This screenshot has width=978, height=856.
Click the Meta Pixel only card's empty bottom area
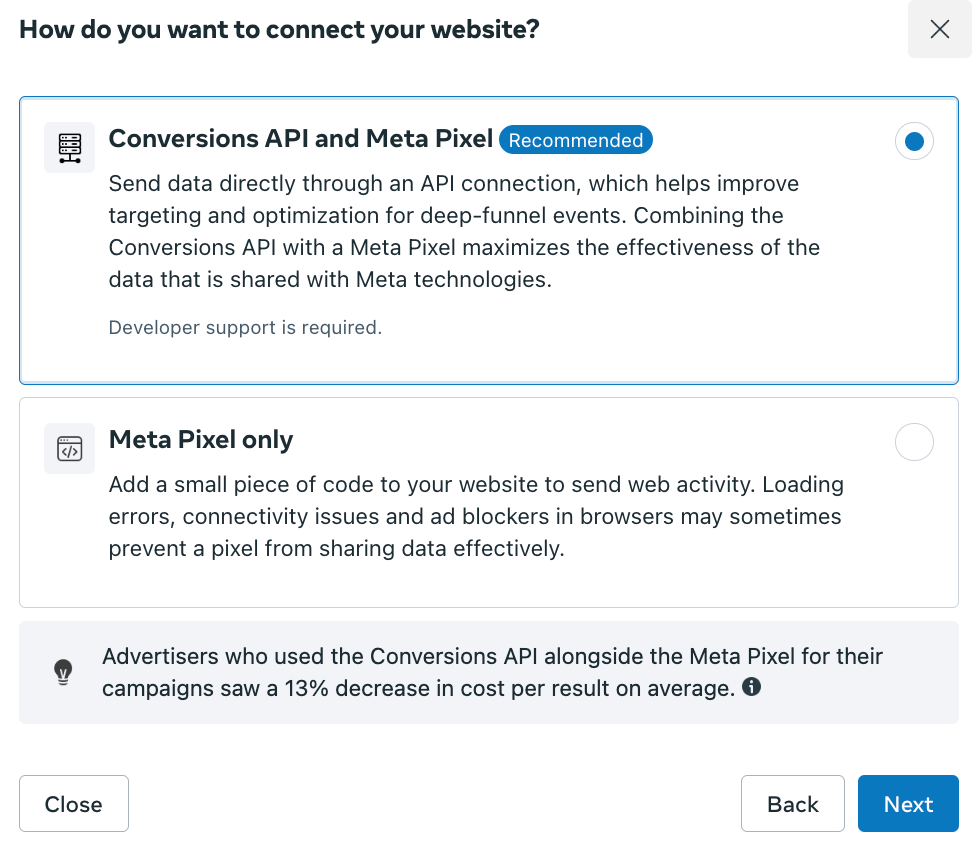(489, 585)
